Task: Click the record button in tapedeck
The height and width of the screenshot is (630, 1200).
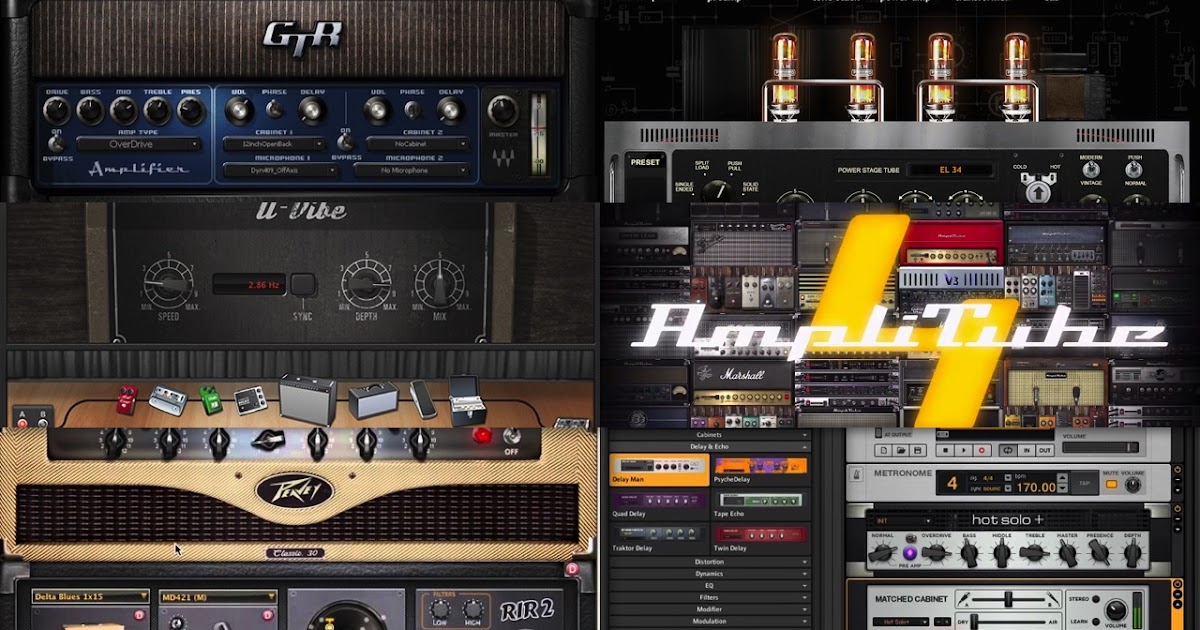Action: [982, 451]
